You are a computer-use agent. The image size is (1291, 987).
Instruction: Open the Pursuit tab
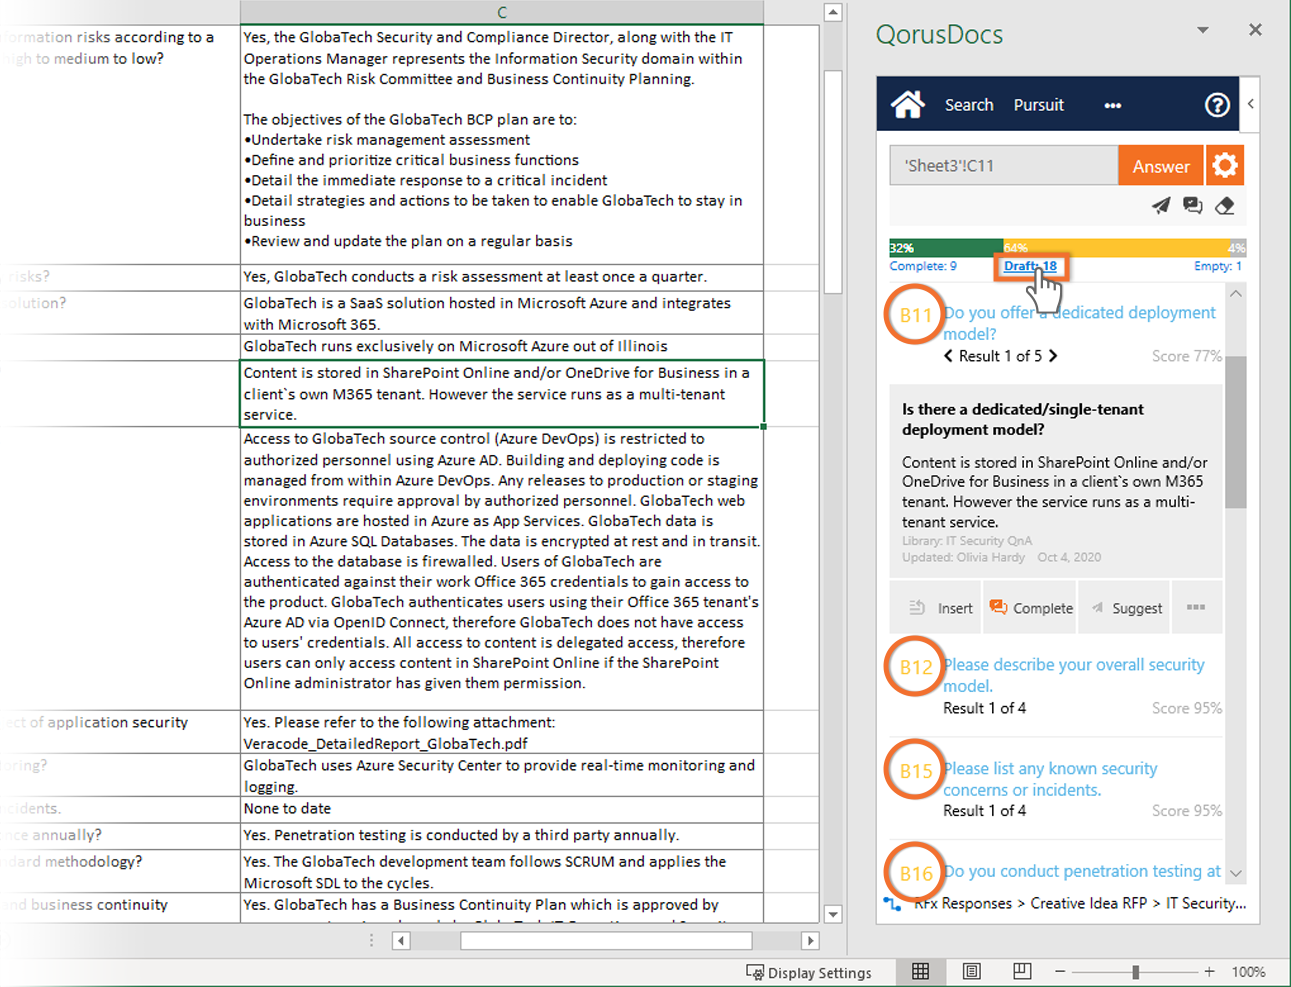1038,105
